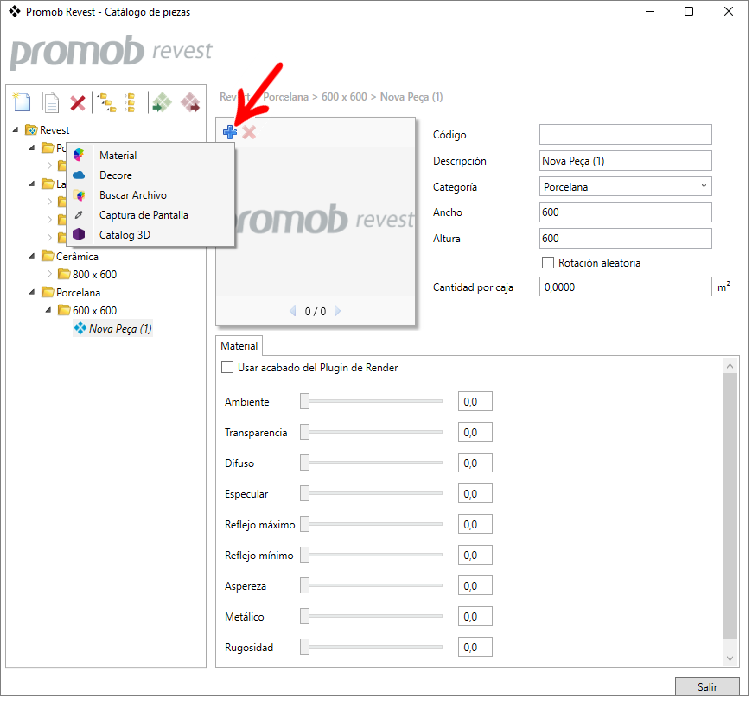
Task: Select Buscar Archivo menu entry
Action: [150, 195]
